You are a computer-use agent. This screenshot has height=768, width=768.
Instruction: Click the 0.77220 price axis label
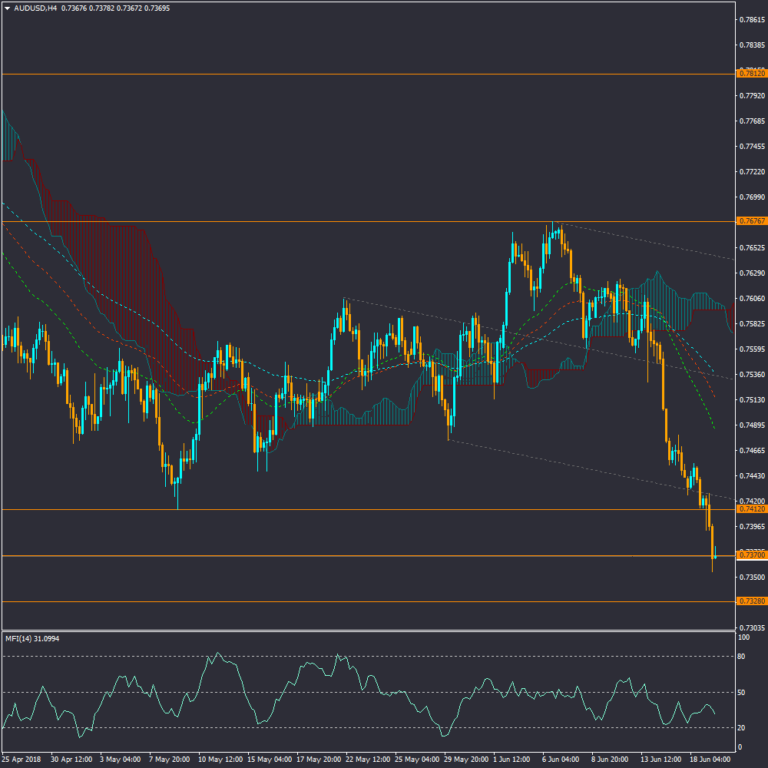(x=752, y=172)
